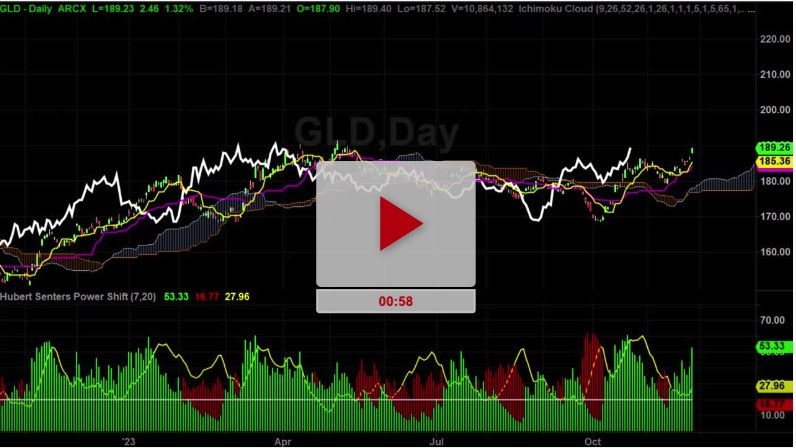Click the last price L=189.23
Viewport: 796px width, 448px height.
point(113,9)
